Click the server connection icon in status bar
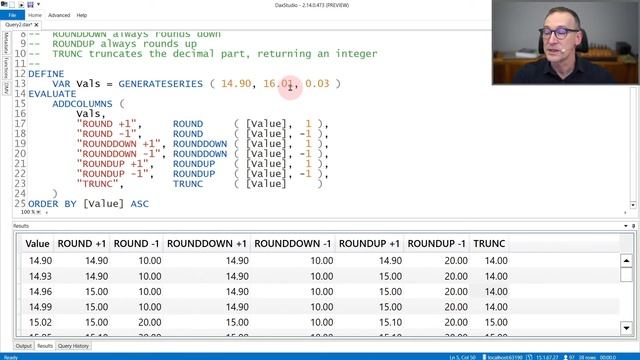640x360 pixels. click(484, 357)
